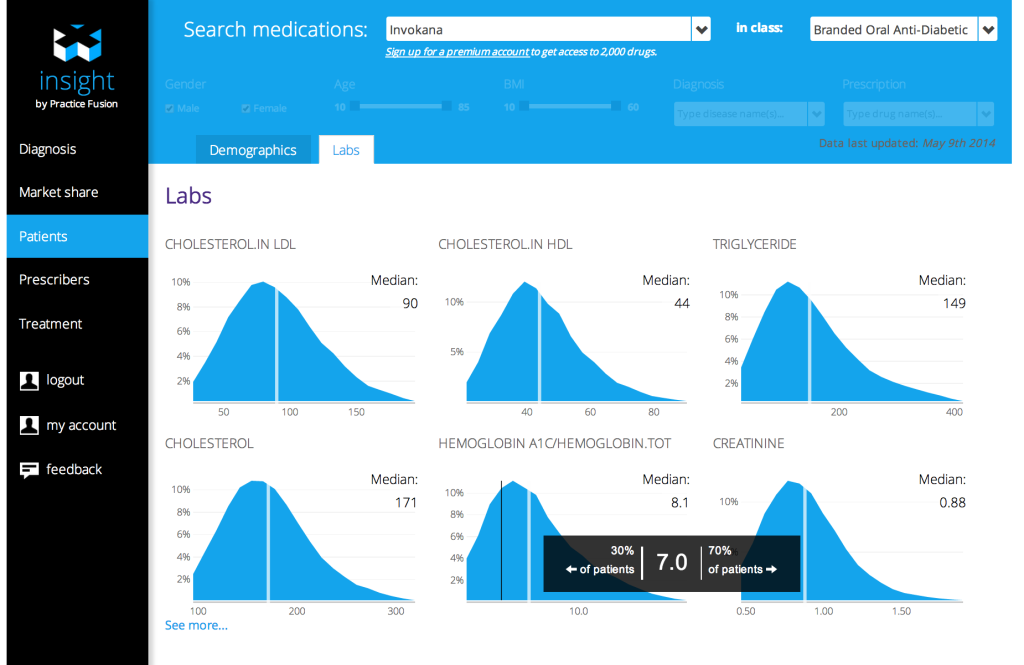Click the Age slider maximum handle
1024x665 pixels.
coord(447,106)
